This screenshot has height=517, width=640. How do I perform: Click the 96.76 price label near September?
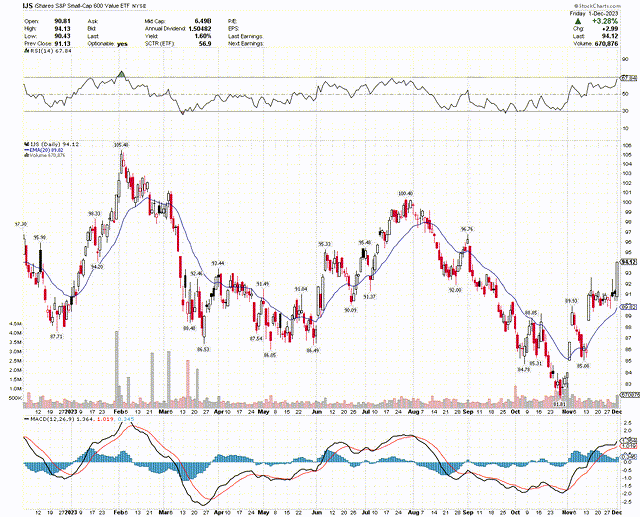click(x=467, y=229)
